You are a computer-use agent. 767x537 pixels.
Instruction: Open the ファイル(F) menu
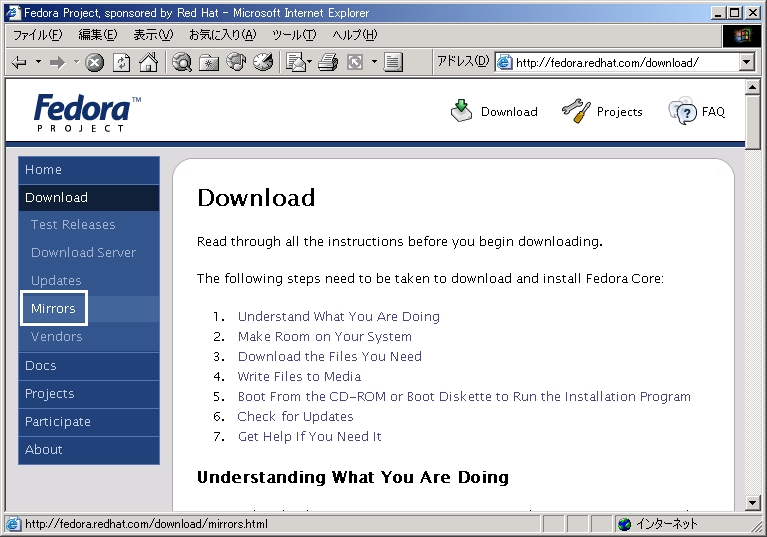pos(38,35)
